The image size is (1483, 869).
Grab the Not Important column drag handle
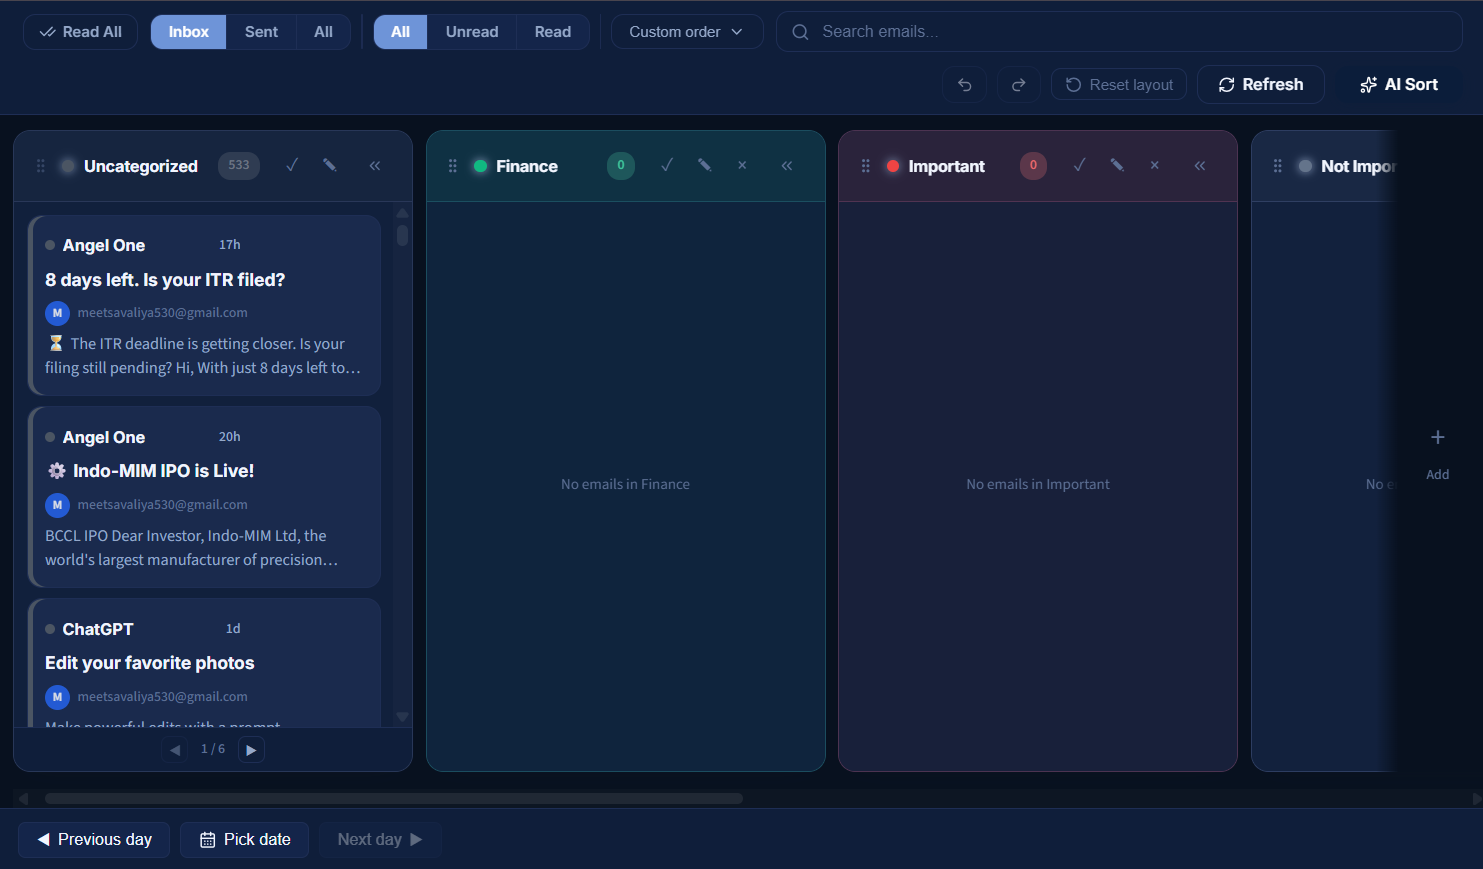point(1278,166)
